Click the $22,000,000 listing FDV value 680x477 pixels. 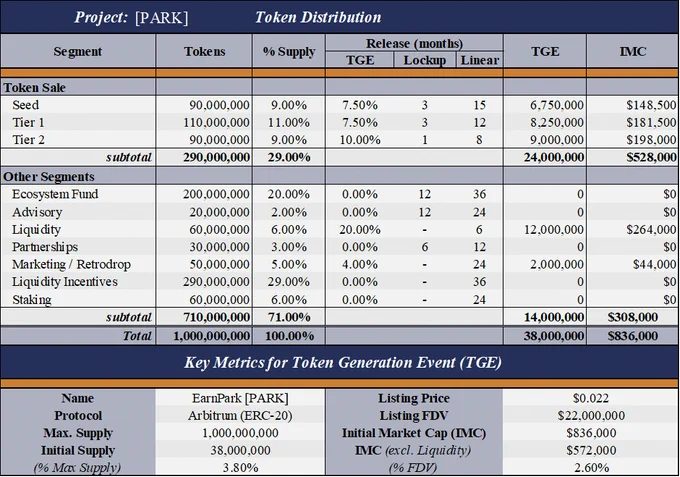591,416
